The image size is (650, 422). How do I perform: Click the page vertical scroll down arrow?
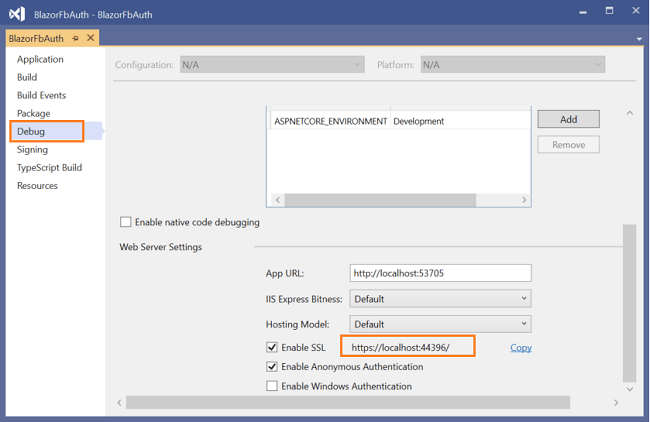(x=630, y=389)
